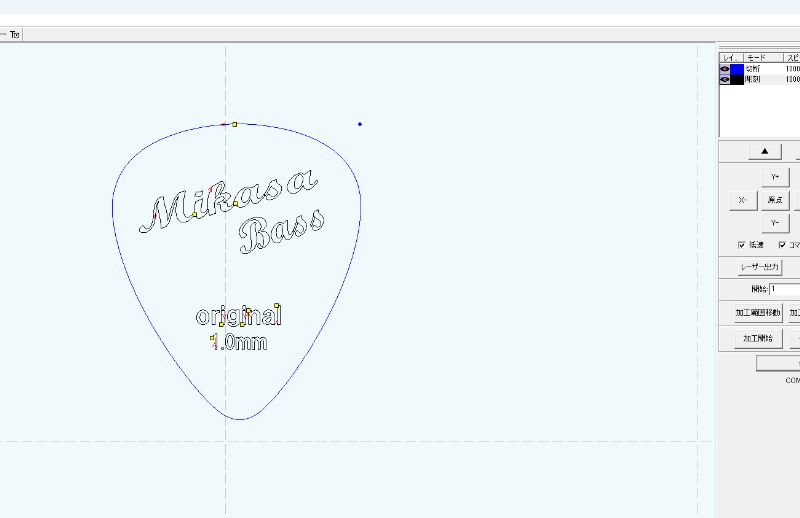Jog the laser head with Y+
This screenshot has height=518, width=800.
(774, 177)
